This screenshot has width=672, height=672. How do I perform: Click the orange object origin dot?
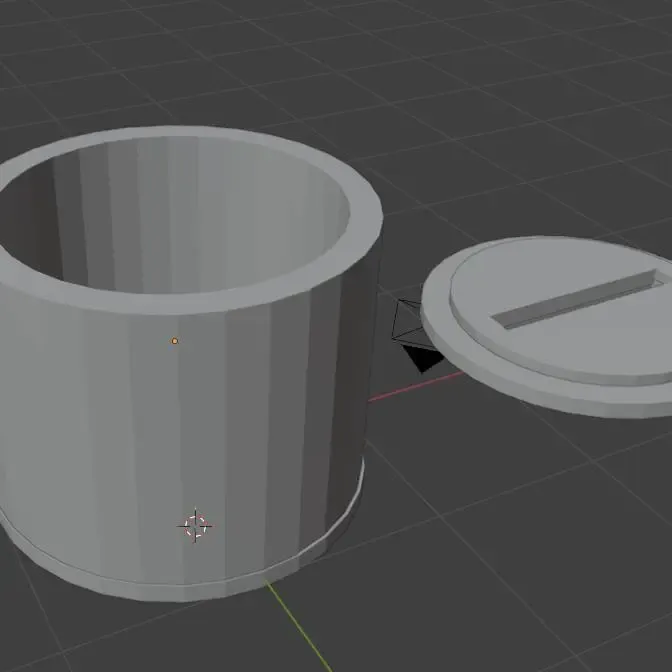pyautogui.click(x=174, y=341)
